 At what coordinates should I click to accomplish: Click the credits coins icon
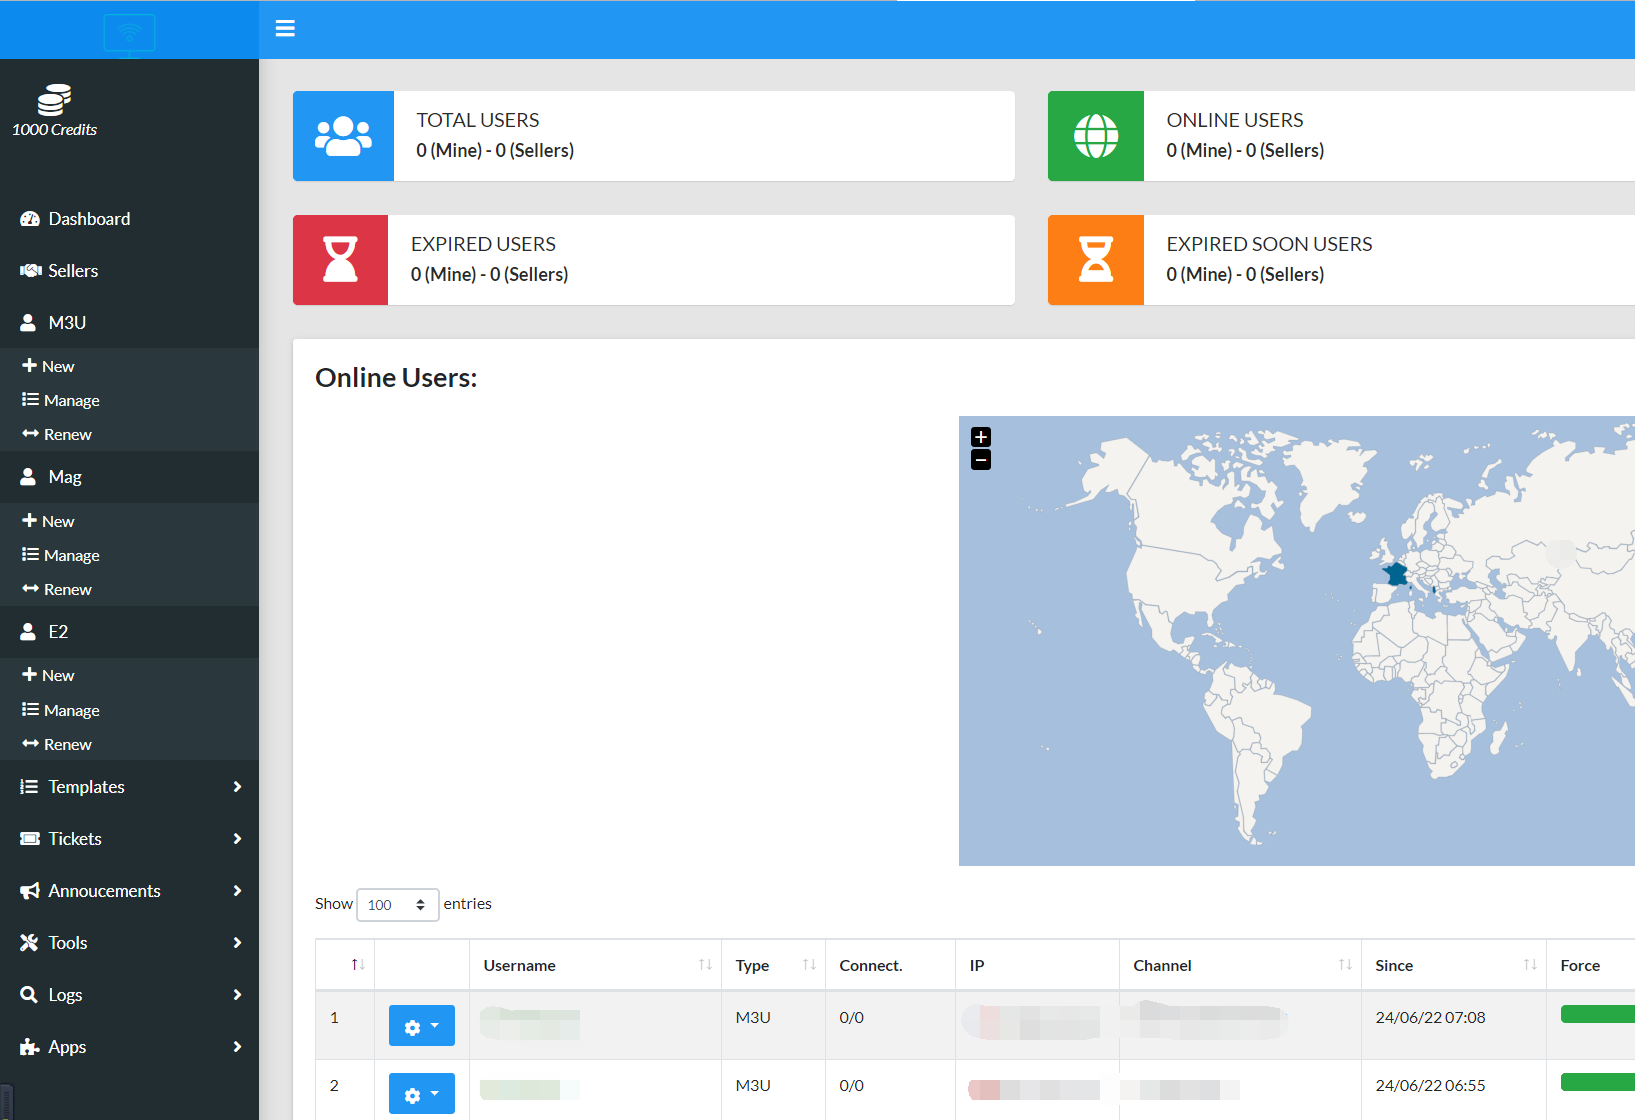[x=54, y=100]
